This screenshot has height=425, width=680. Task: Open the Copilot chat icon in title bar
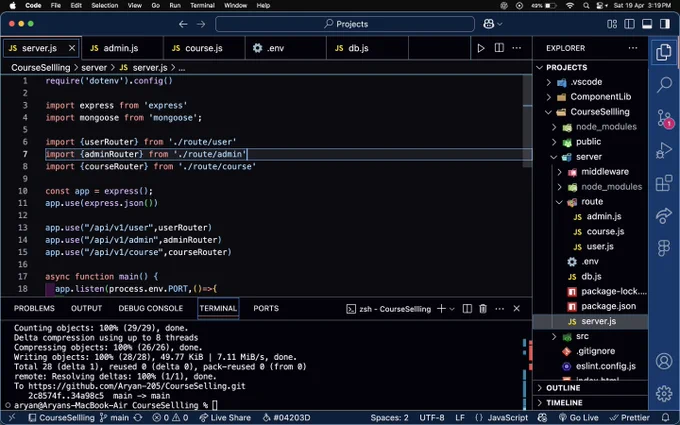tap(489, 24)
